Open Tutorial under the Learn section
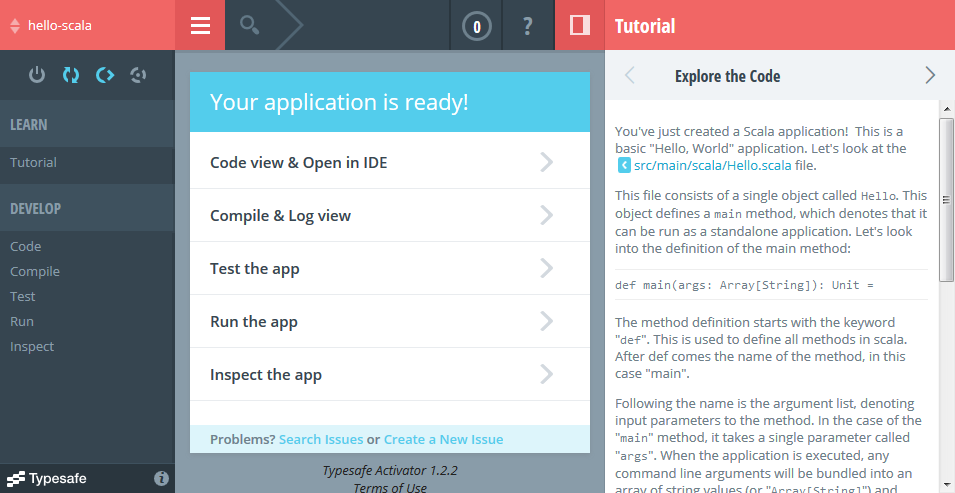Screen dimensions: 955x493 pos(33,162)
